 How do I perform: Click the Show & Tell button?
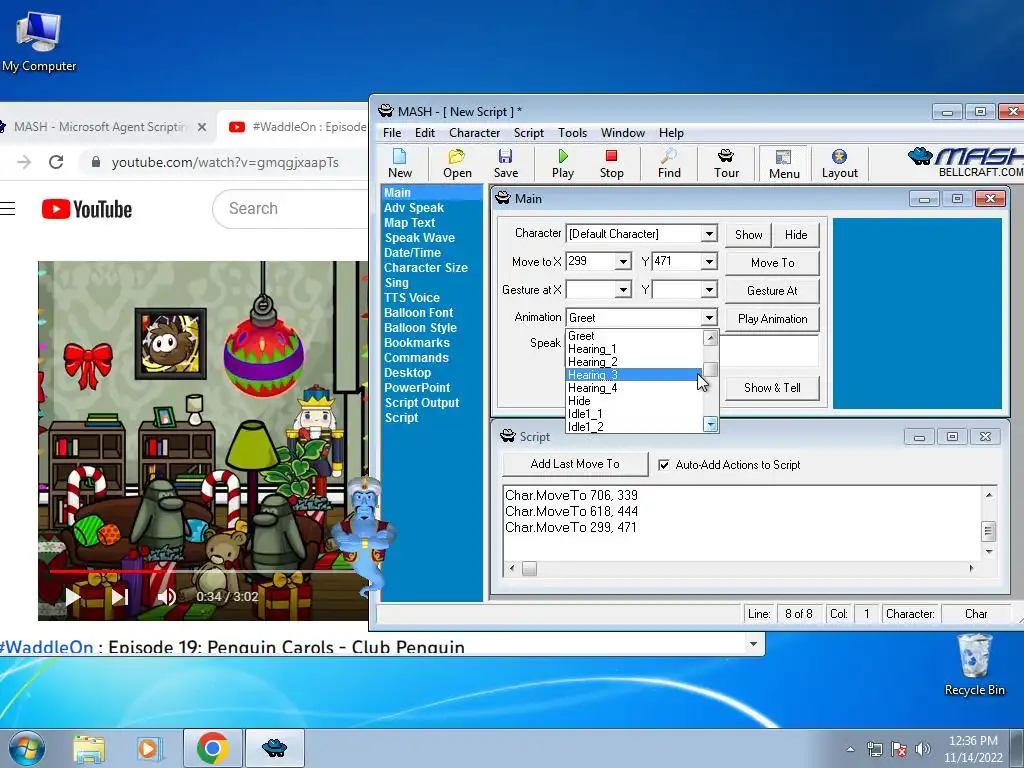pos(773,388)
